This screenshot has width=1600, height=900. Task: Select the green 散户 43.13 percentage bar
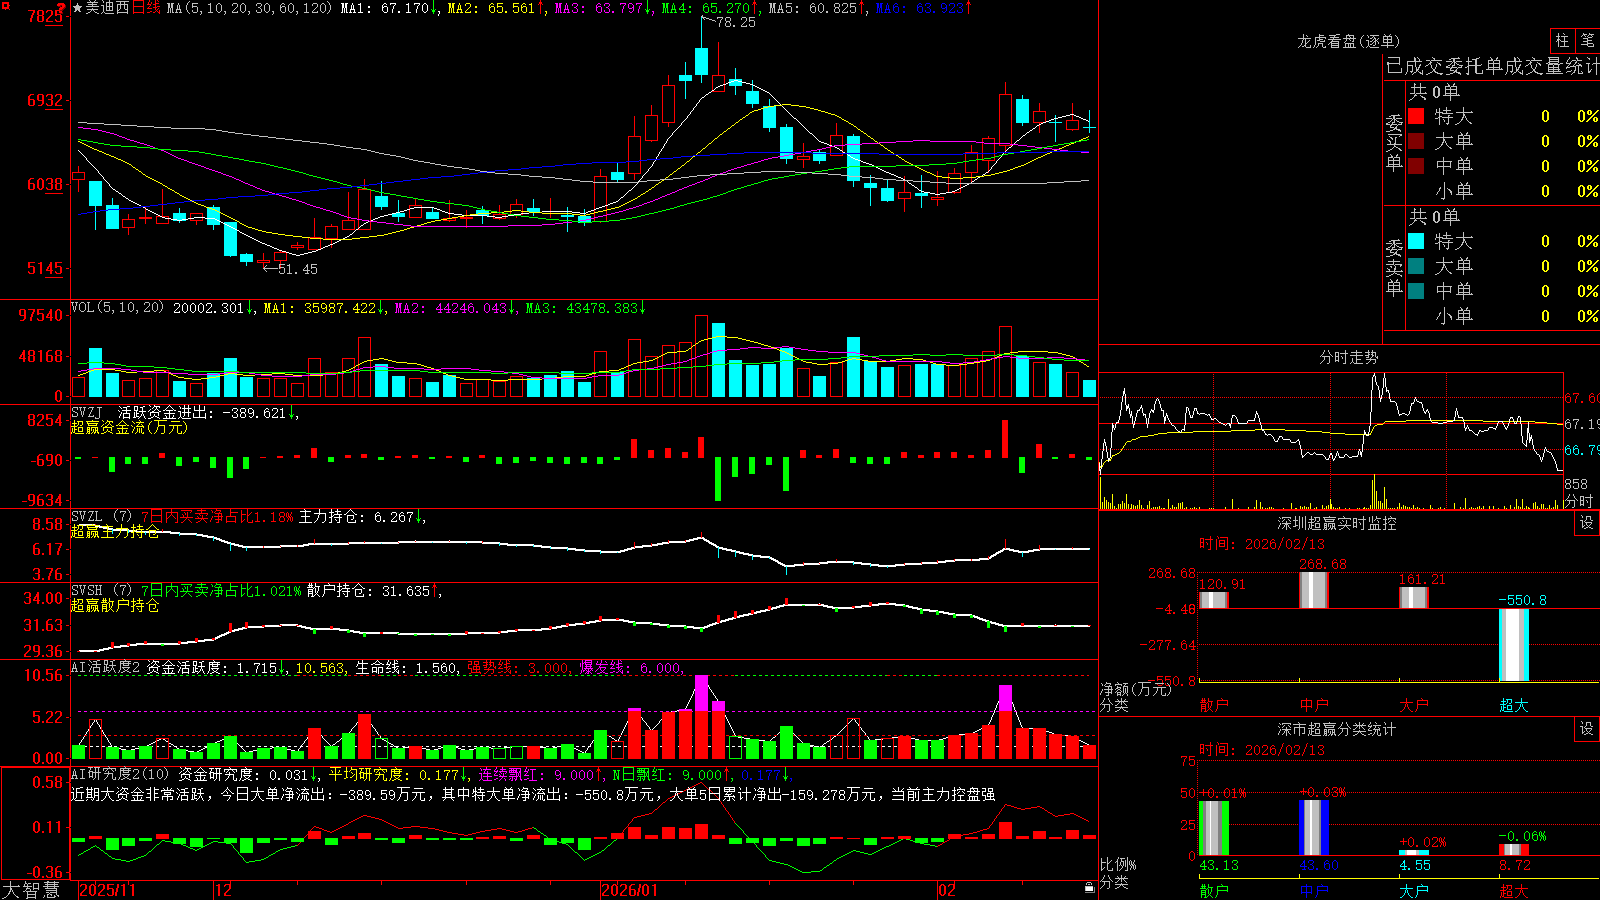coord(1214,828)
